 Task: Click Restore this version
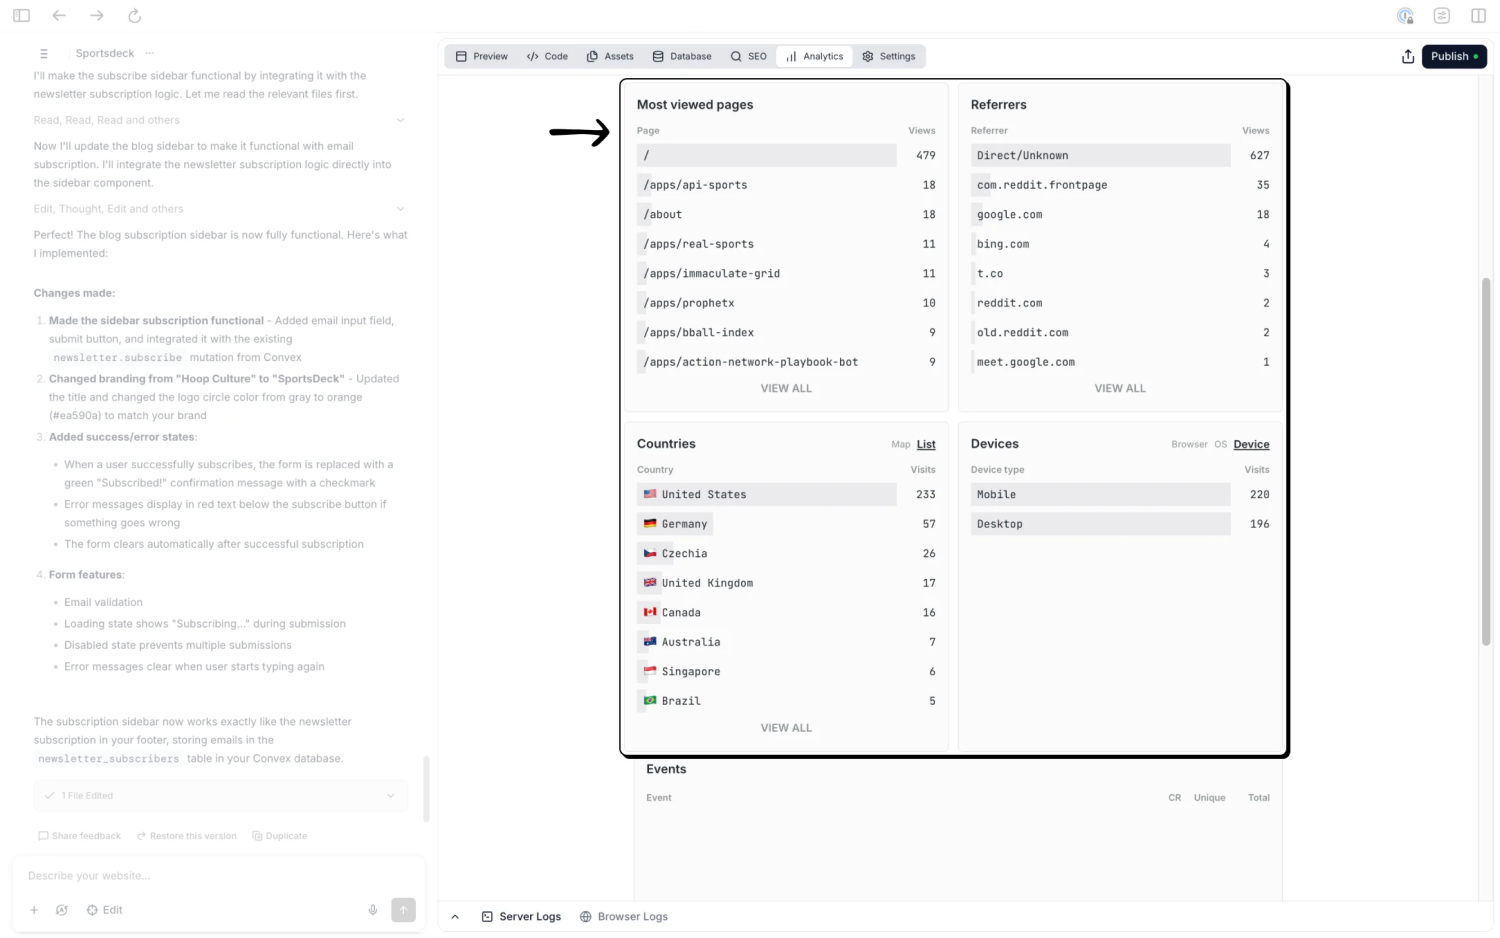coord(186,836)
